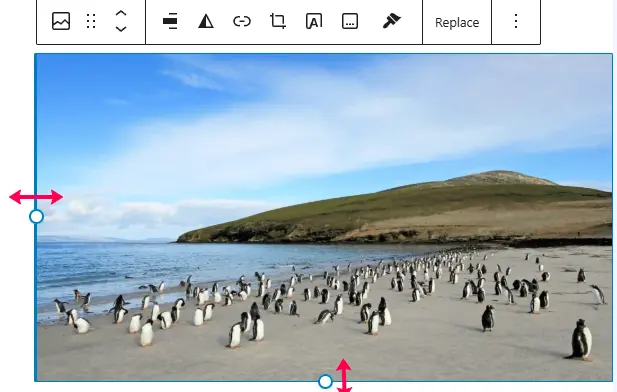
Task: Move the block up with the up chevron
Action: point(121,14)
